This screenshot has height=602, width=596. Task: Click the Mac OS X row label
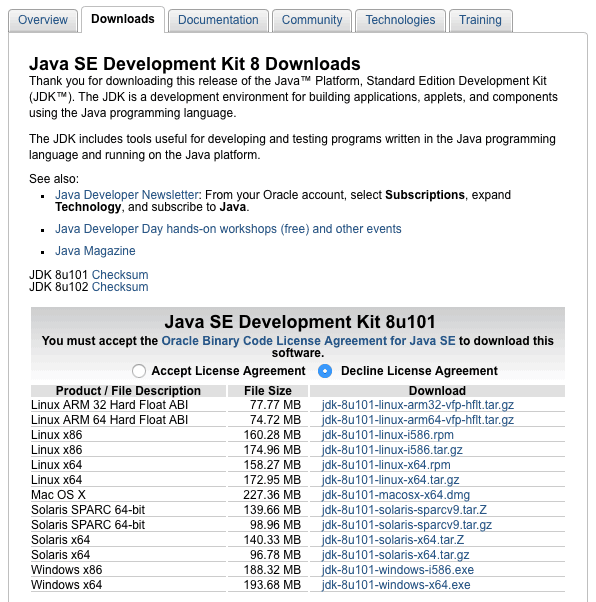pyautogui.click(x=58, y=494)
